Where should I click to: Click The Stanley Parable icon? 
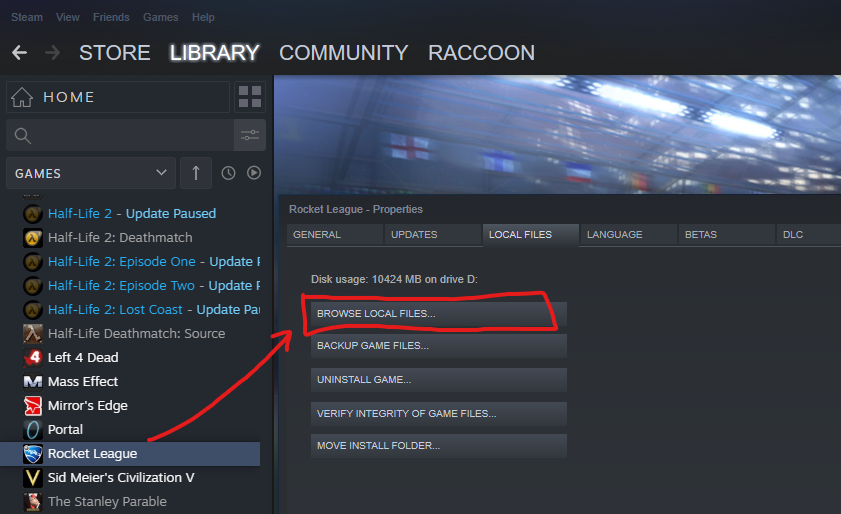pyautogui.click(x=33, y=502)
